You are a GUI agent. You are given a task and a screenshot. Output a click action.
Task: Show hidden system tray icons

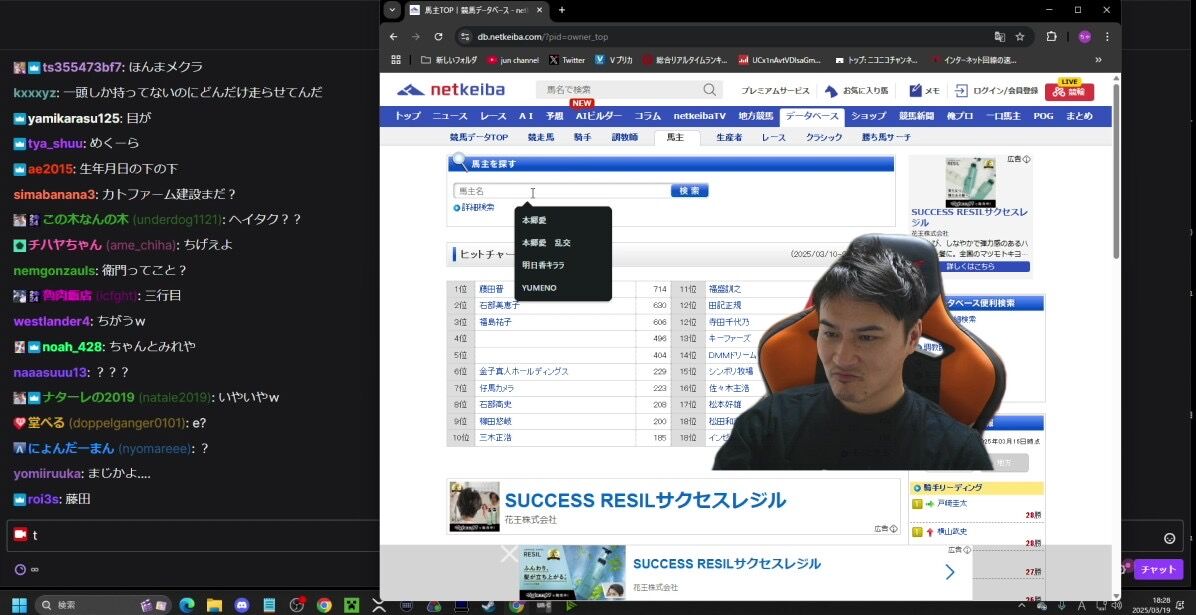click(1022, 605)
